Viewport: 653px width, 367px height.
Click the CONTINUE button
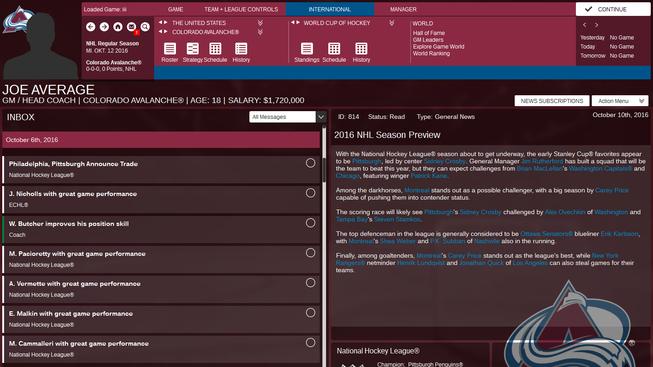(x=613, y=9)
